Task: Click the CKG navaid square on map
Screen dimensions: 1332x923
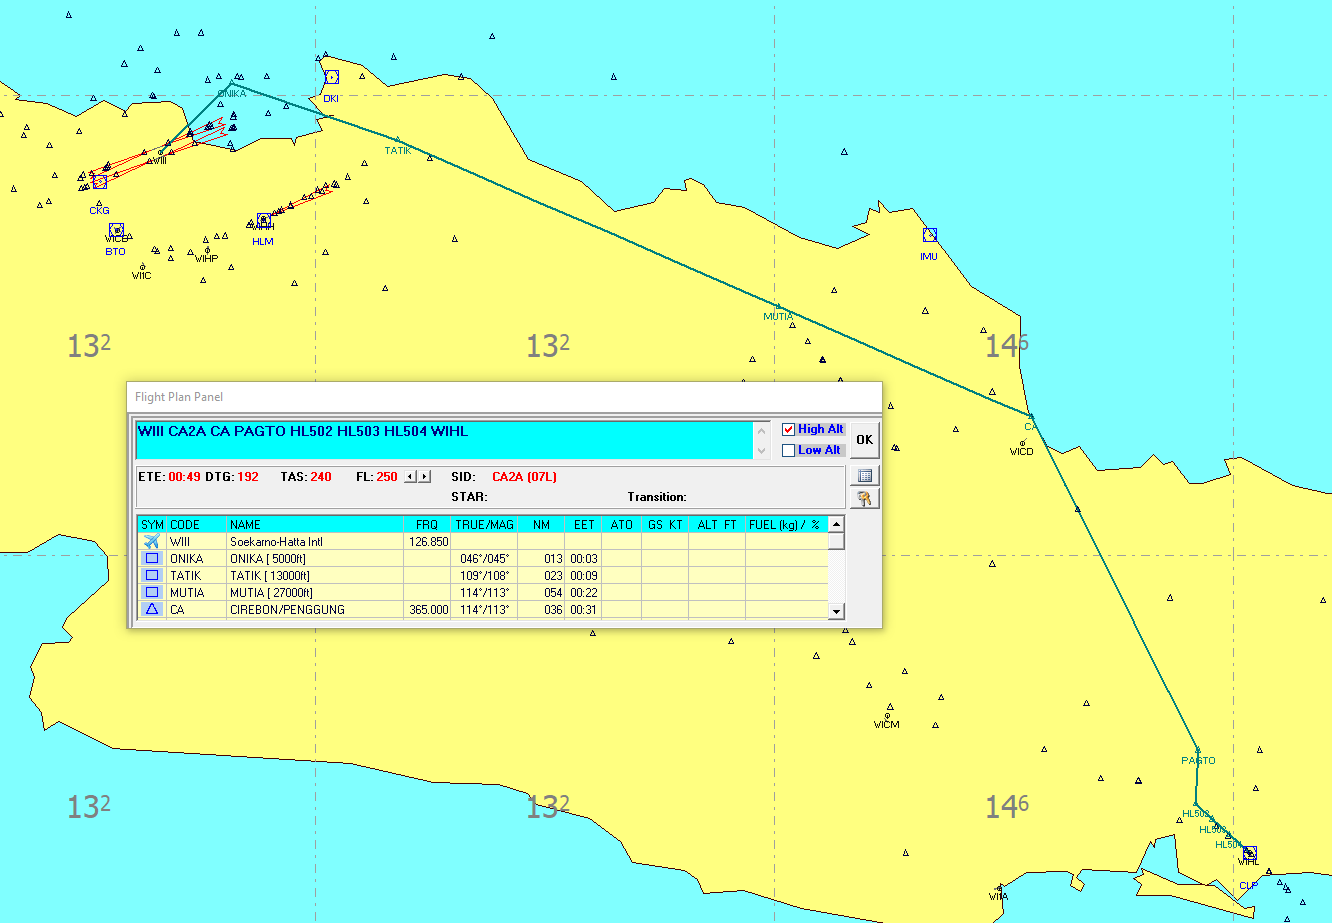Action: [99, 182]
